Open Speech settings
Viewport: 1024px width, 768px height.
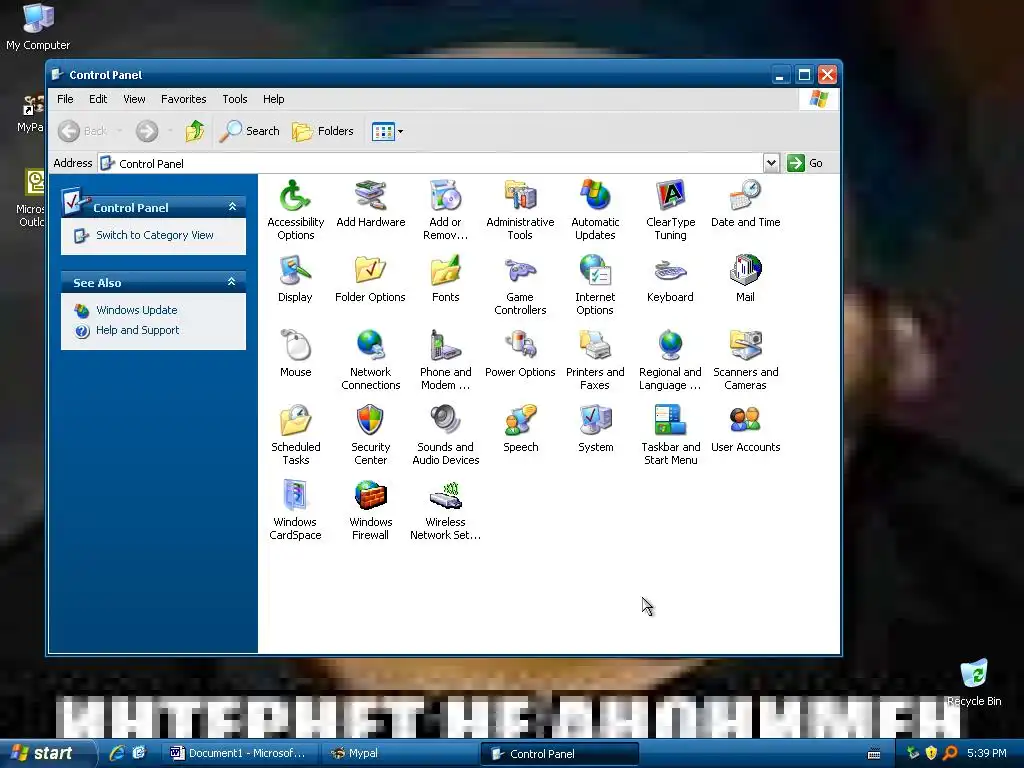(x=520, y=428)
